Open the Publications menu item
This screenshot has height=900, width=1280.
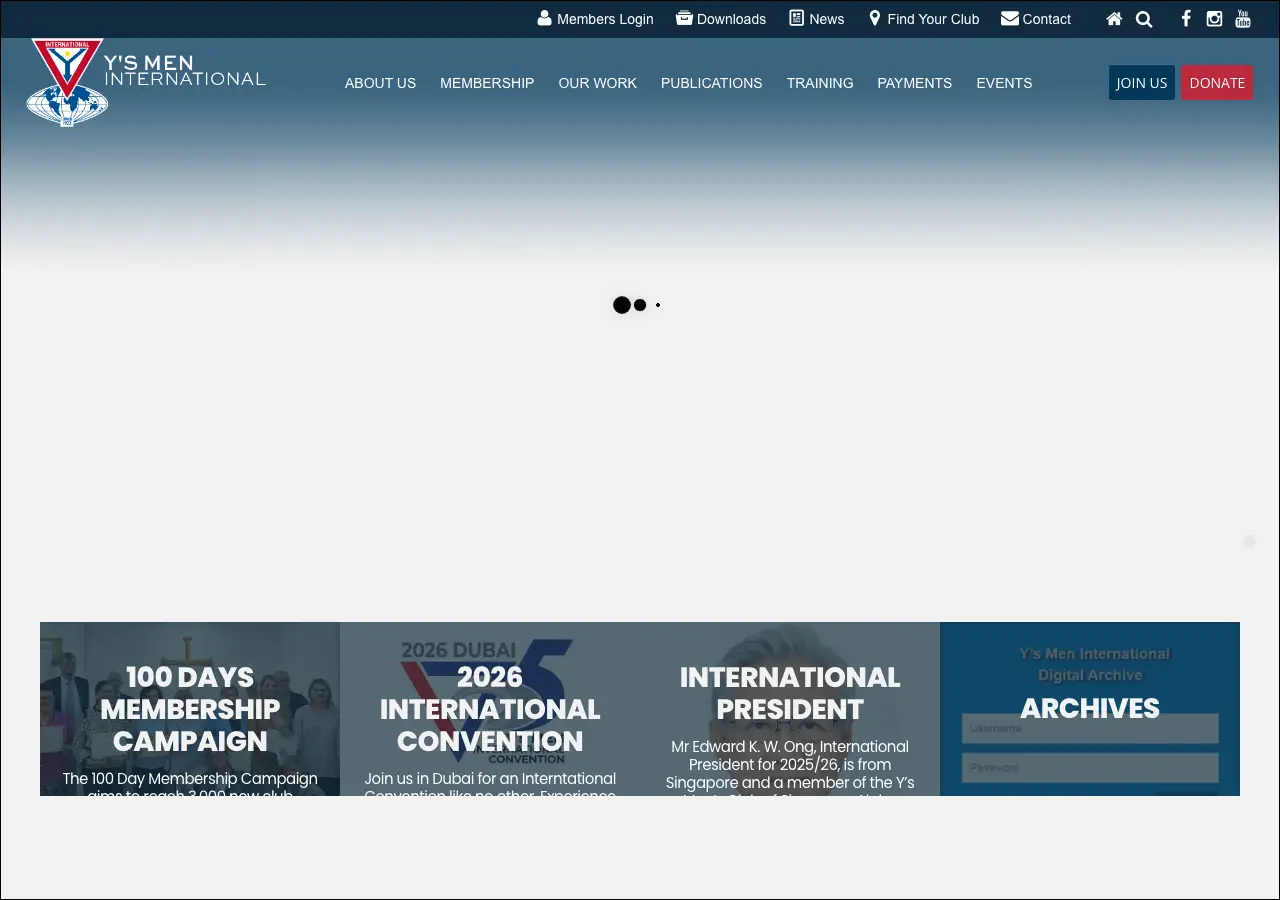pyautogui.click(x=711, y=83)
